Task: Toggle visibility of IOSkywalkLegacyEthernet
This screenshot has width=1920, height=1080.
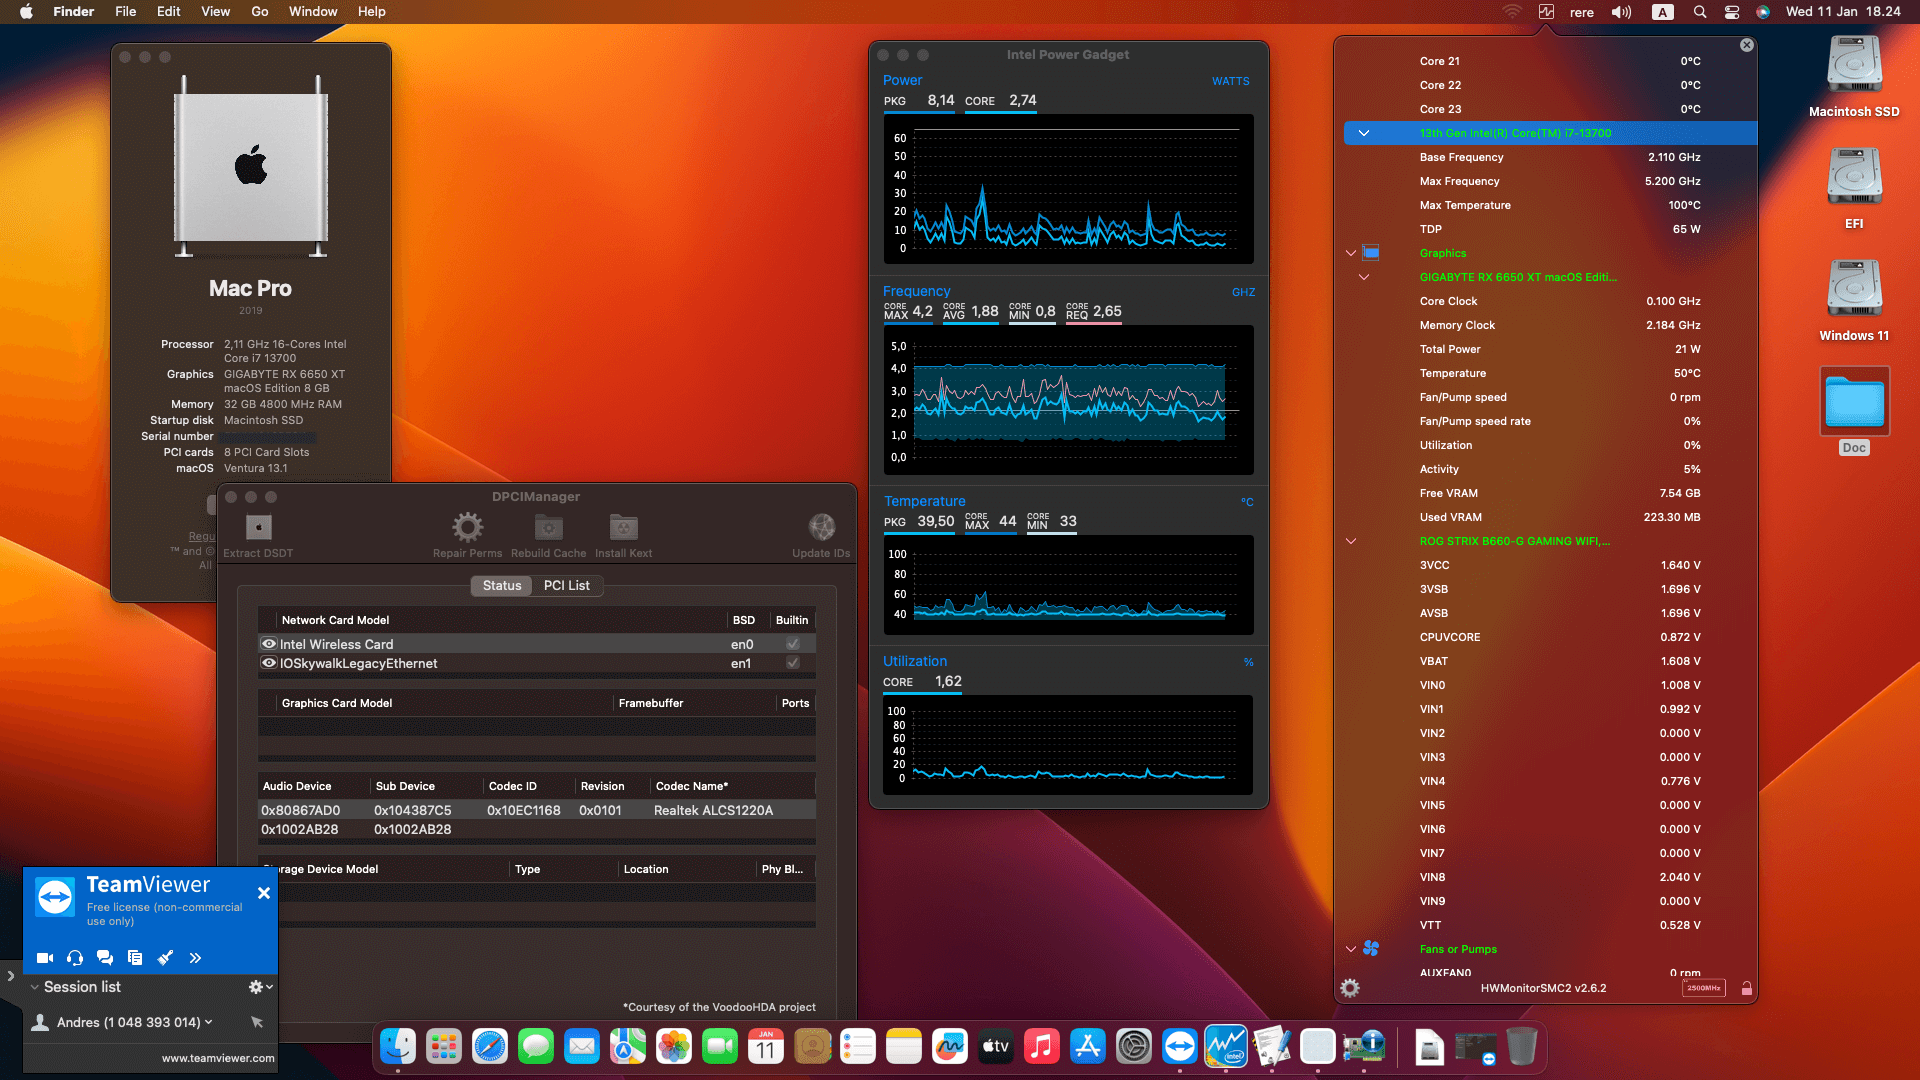Action: click(x=268, y=663)
